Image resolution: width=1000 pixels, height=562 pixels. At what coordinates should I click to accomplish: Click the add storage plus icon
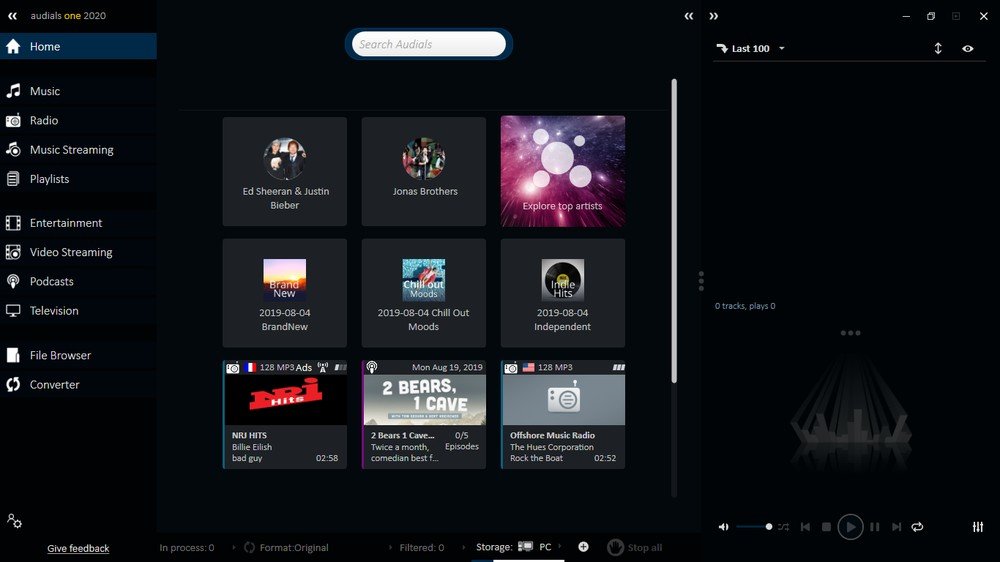[583, 547]
